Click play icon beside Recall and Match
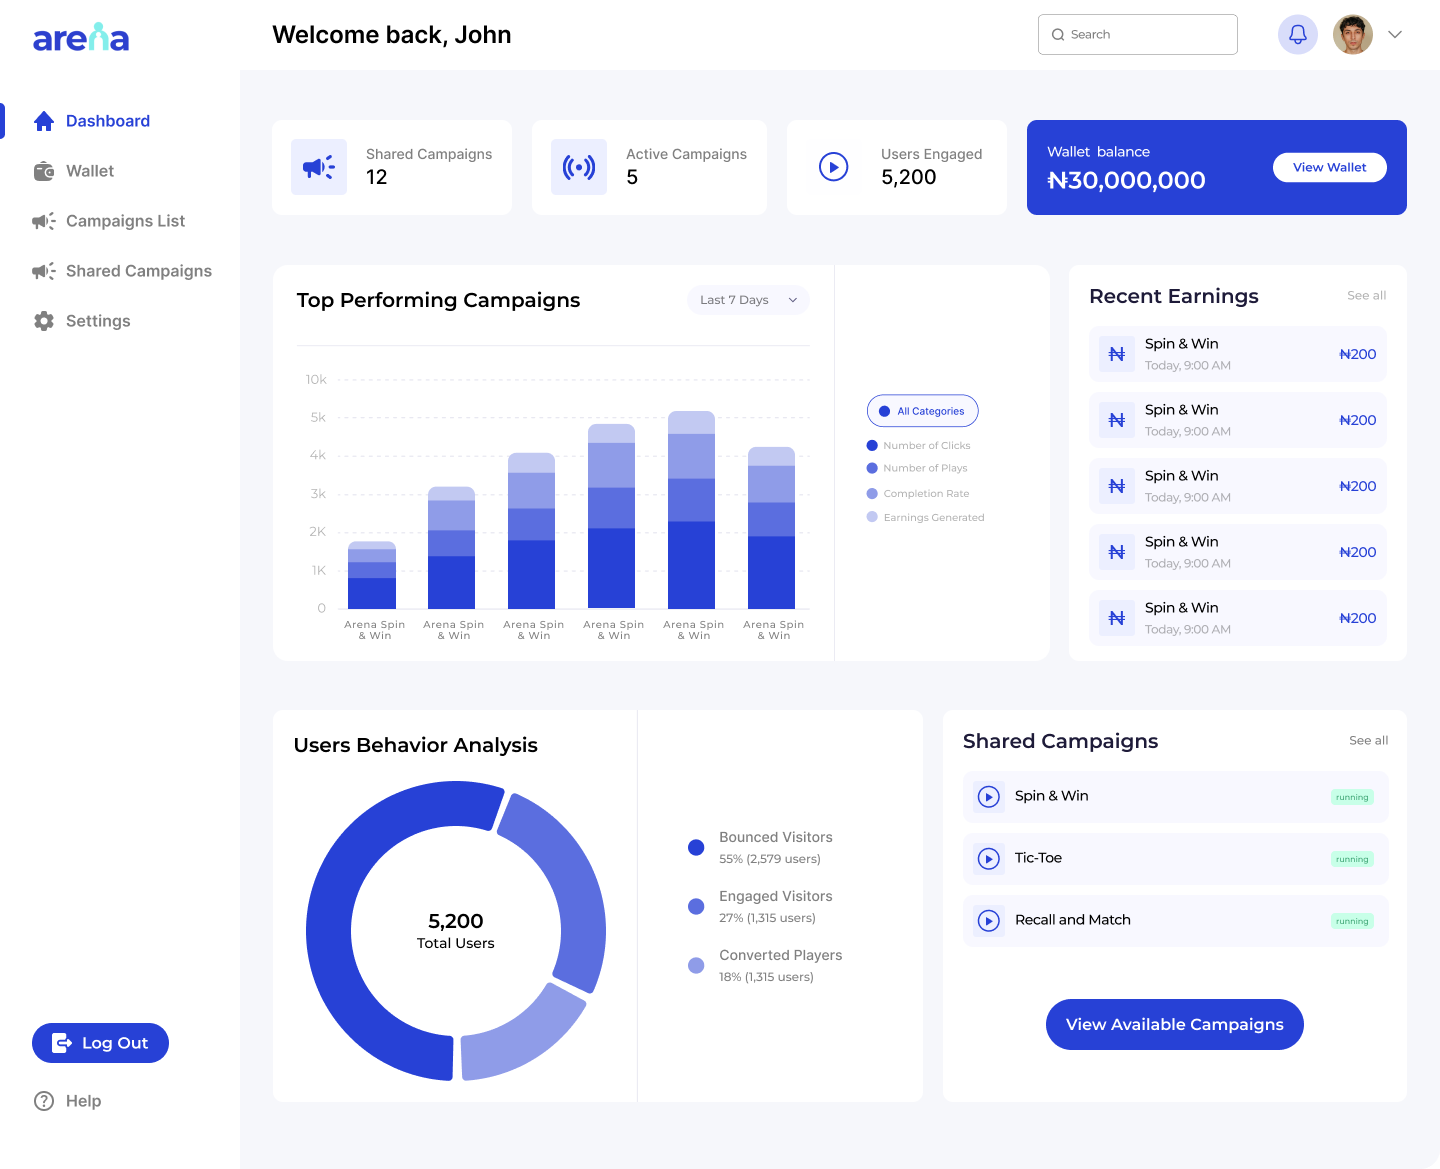Screen dimensions: 1440x1169 pos(988,921)
